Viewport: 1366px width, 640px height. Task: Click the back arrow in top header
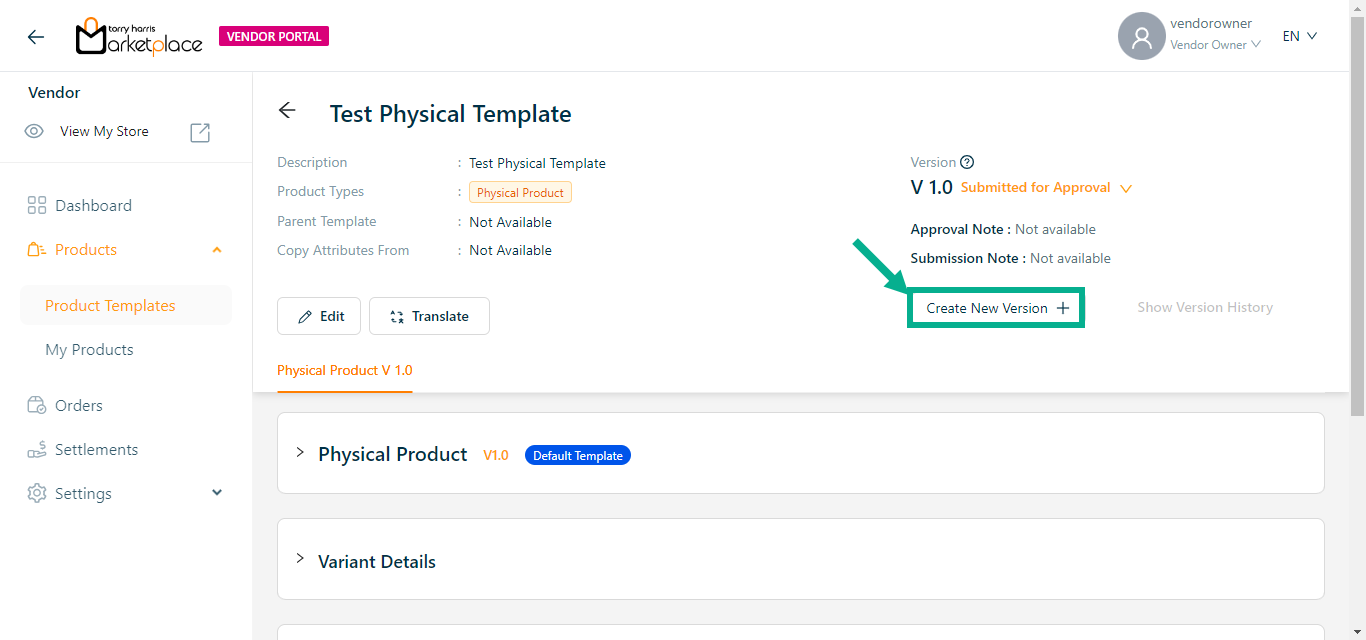(36, 37)
